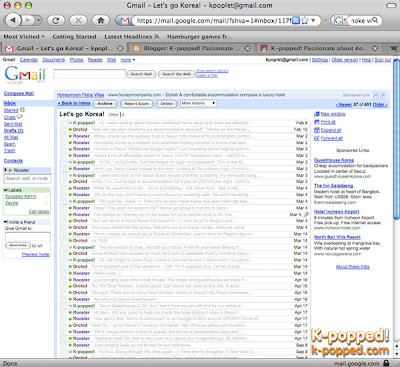Image resolution: width=400 pixels, height=367 pixels.
Task: Expand the Gmail 'more' links menu
Action: pos(128,60)
